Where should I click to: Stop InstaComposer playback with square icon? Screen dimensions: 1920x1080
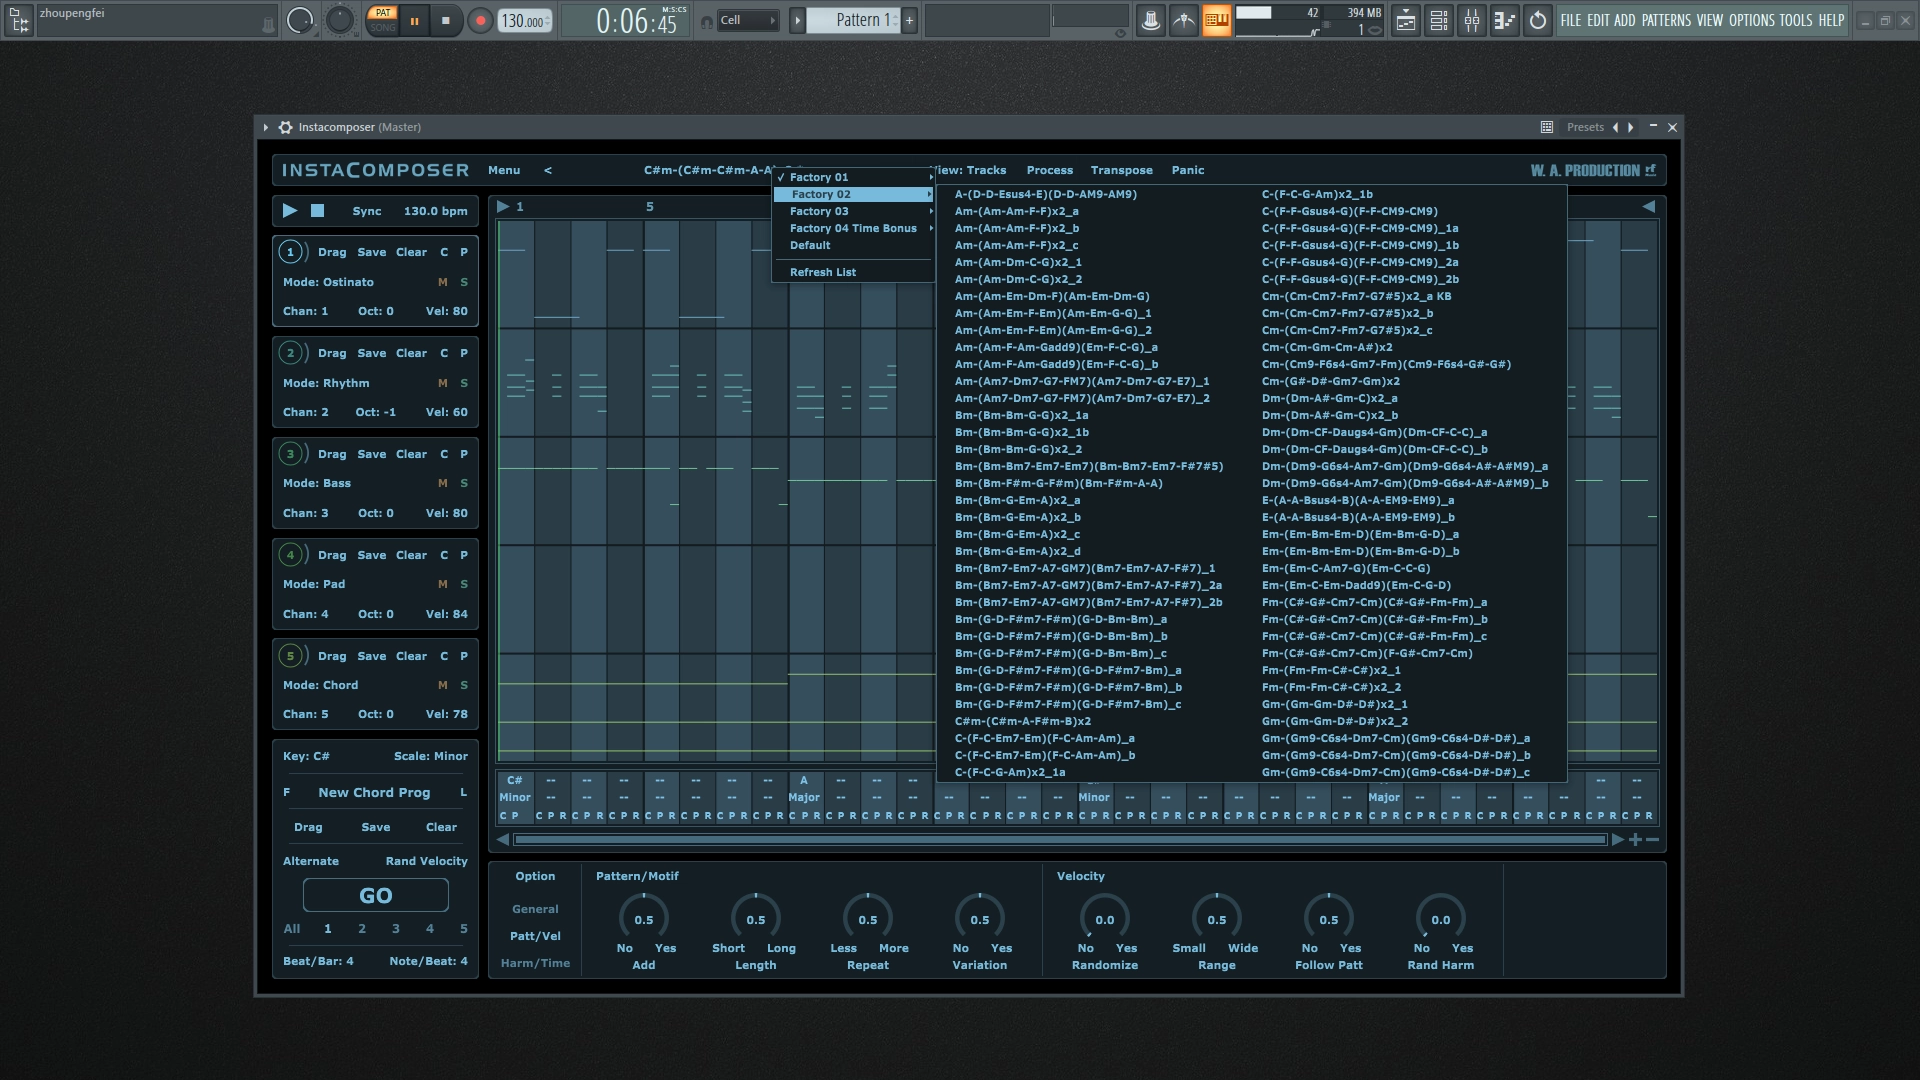tap(318, 211)
